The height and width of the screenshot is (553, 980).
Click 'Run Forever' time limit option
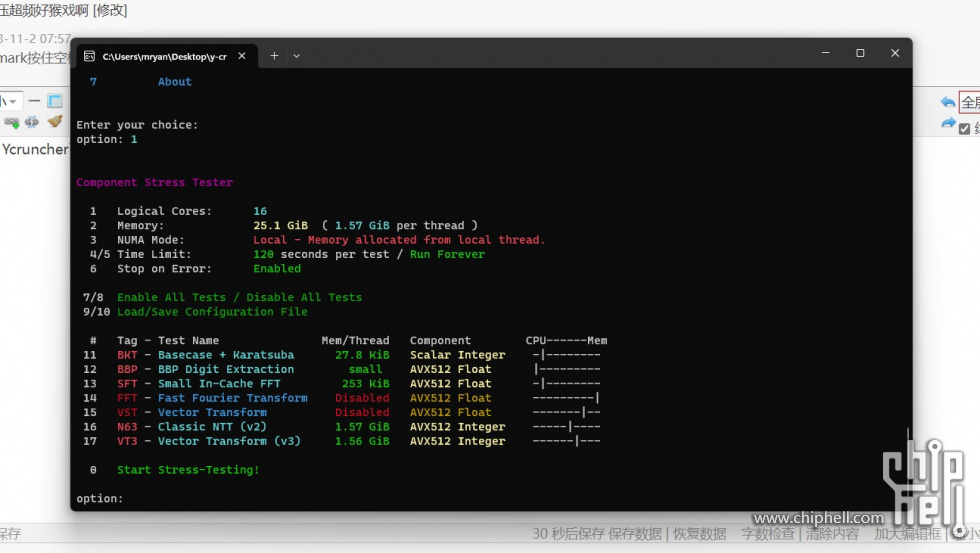[447, 254]
